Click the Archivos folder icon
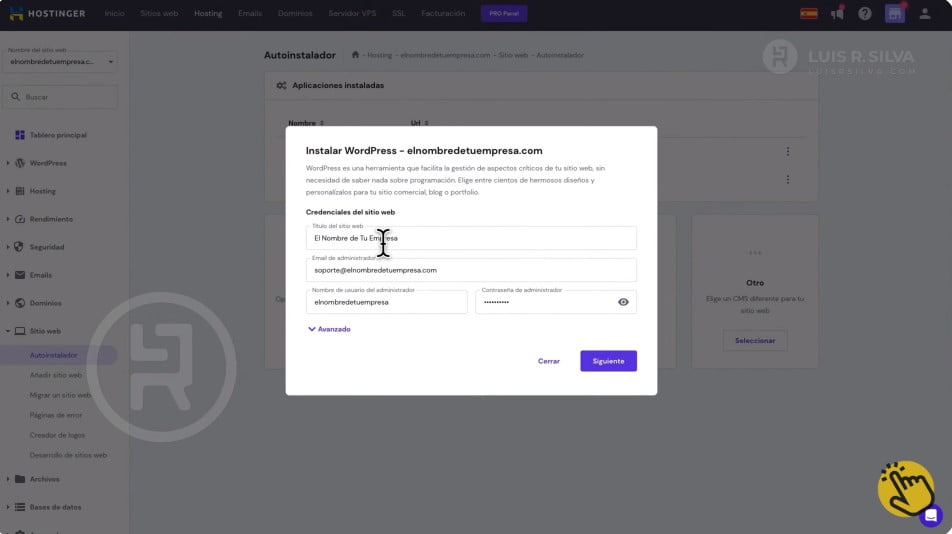 tap(20, 479)
